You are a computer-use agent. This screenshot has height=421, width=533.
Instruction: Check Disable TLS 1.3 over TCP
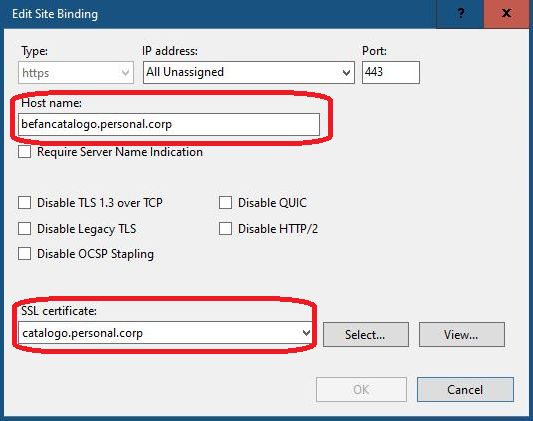pos(24,203)
